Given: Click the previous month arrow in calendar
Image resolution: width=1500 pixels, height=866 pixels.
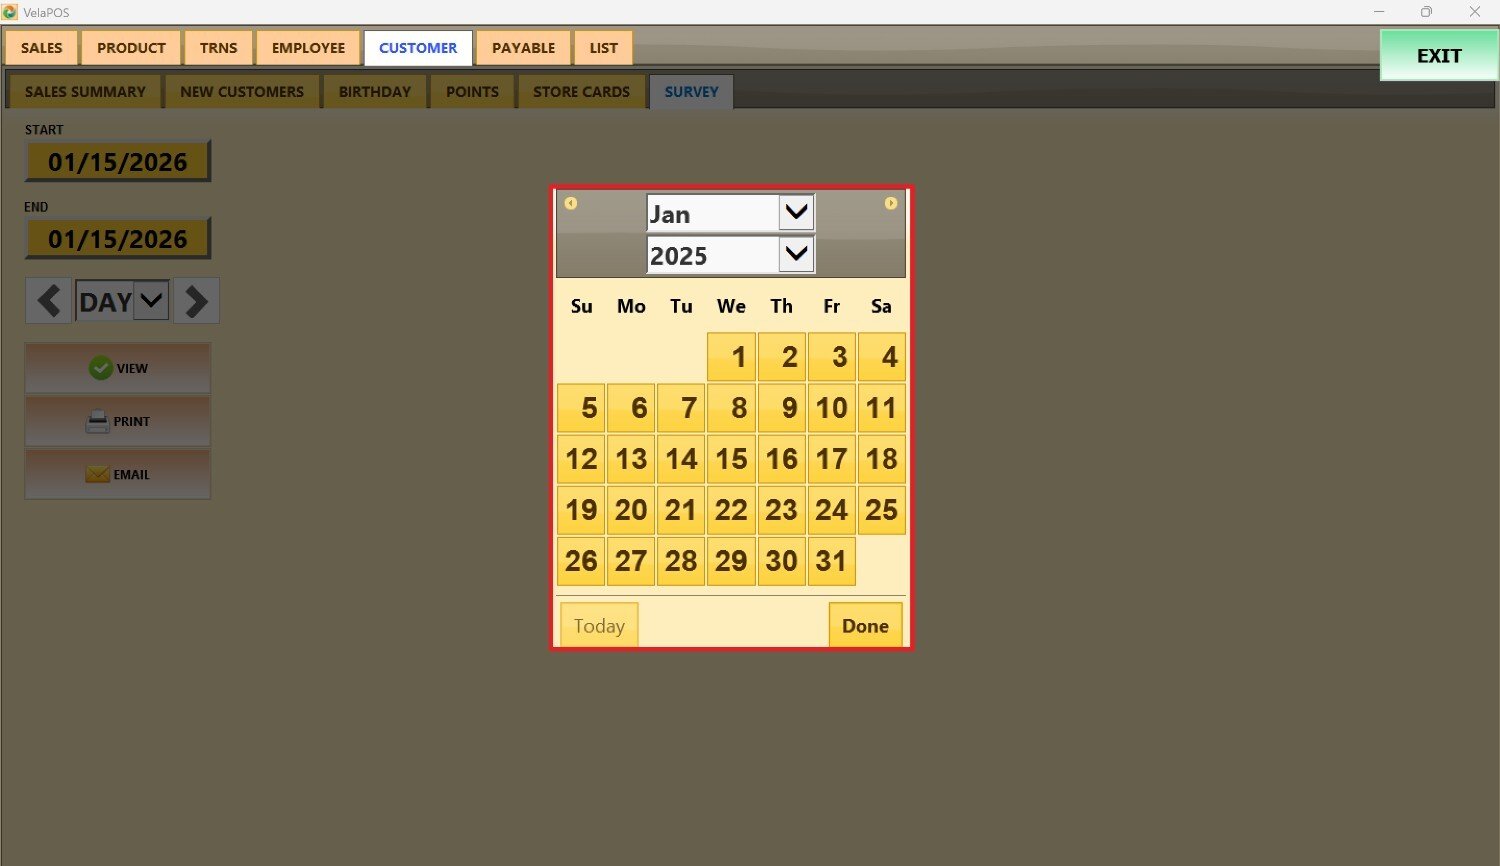Looking at the screenshot, I should [571, 203].
